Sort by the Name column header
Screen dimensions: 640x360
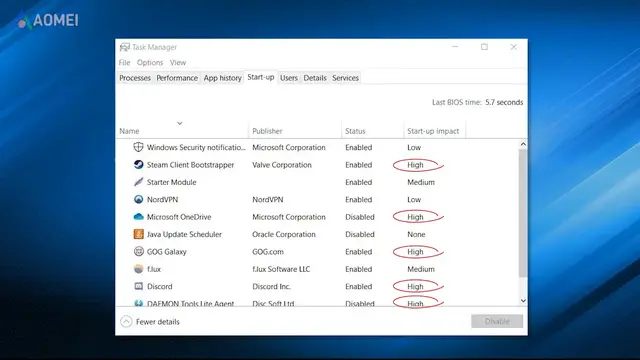129,131
